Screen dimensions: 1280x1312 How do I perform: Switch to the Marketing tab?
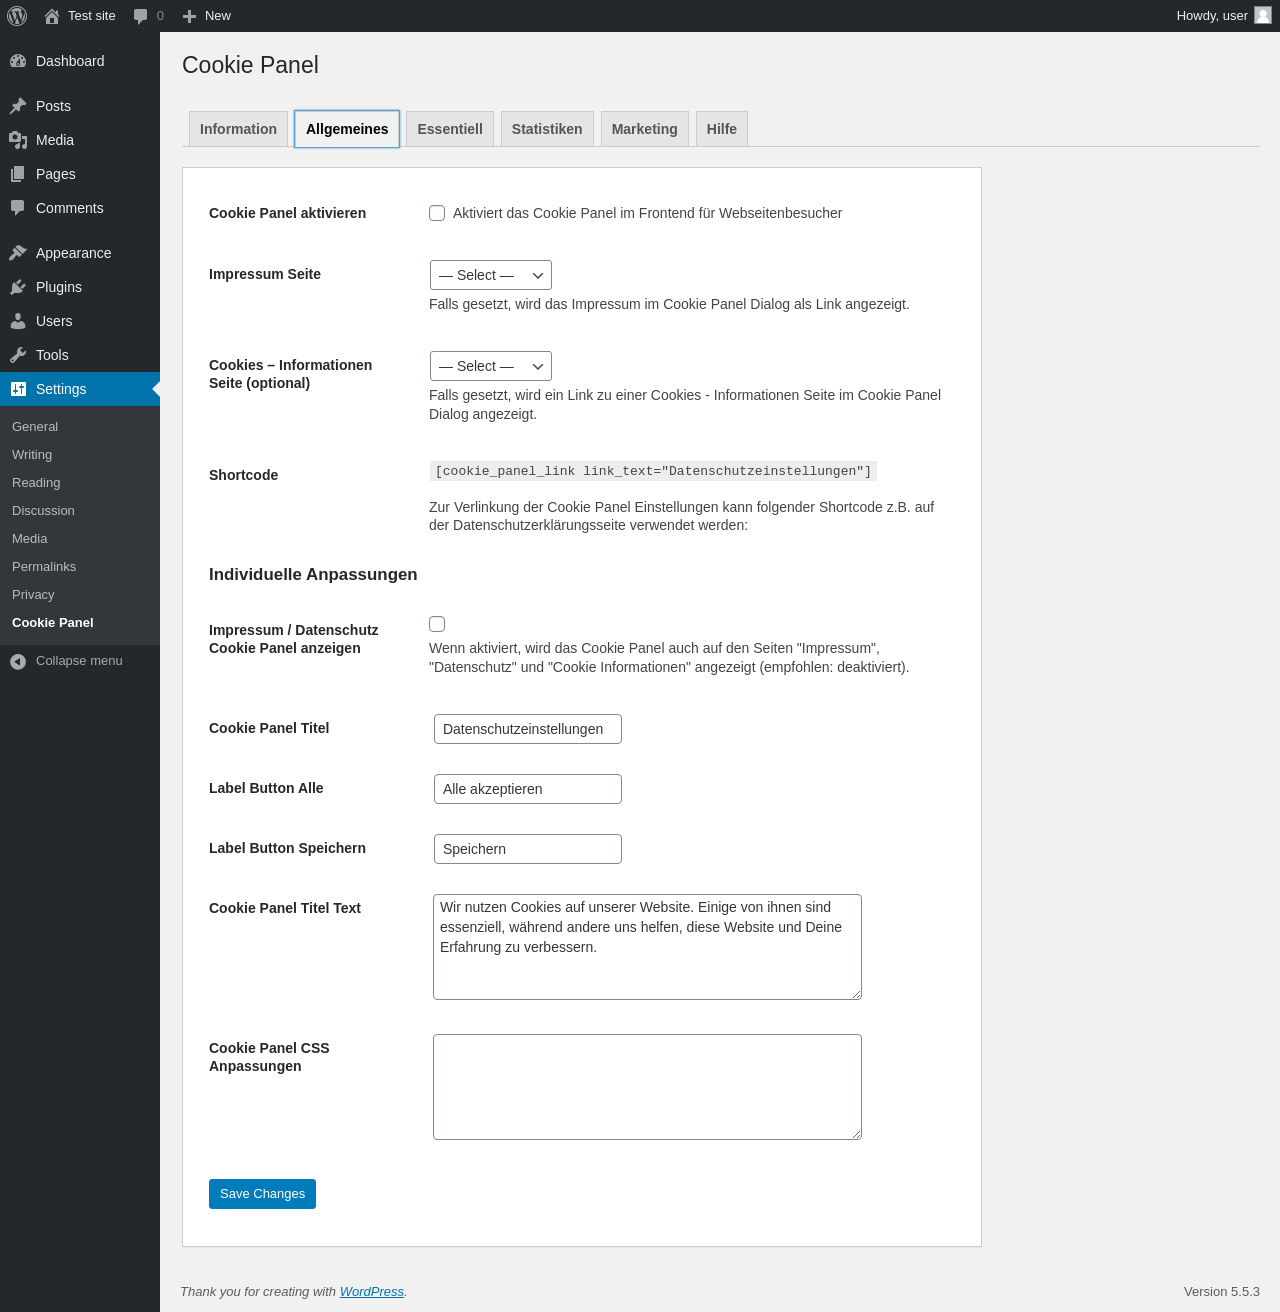[644, 129]
